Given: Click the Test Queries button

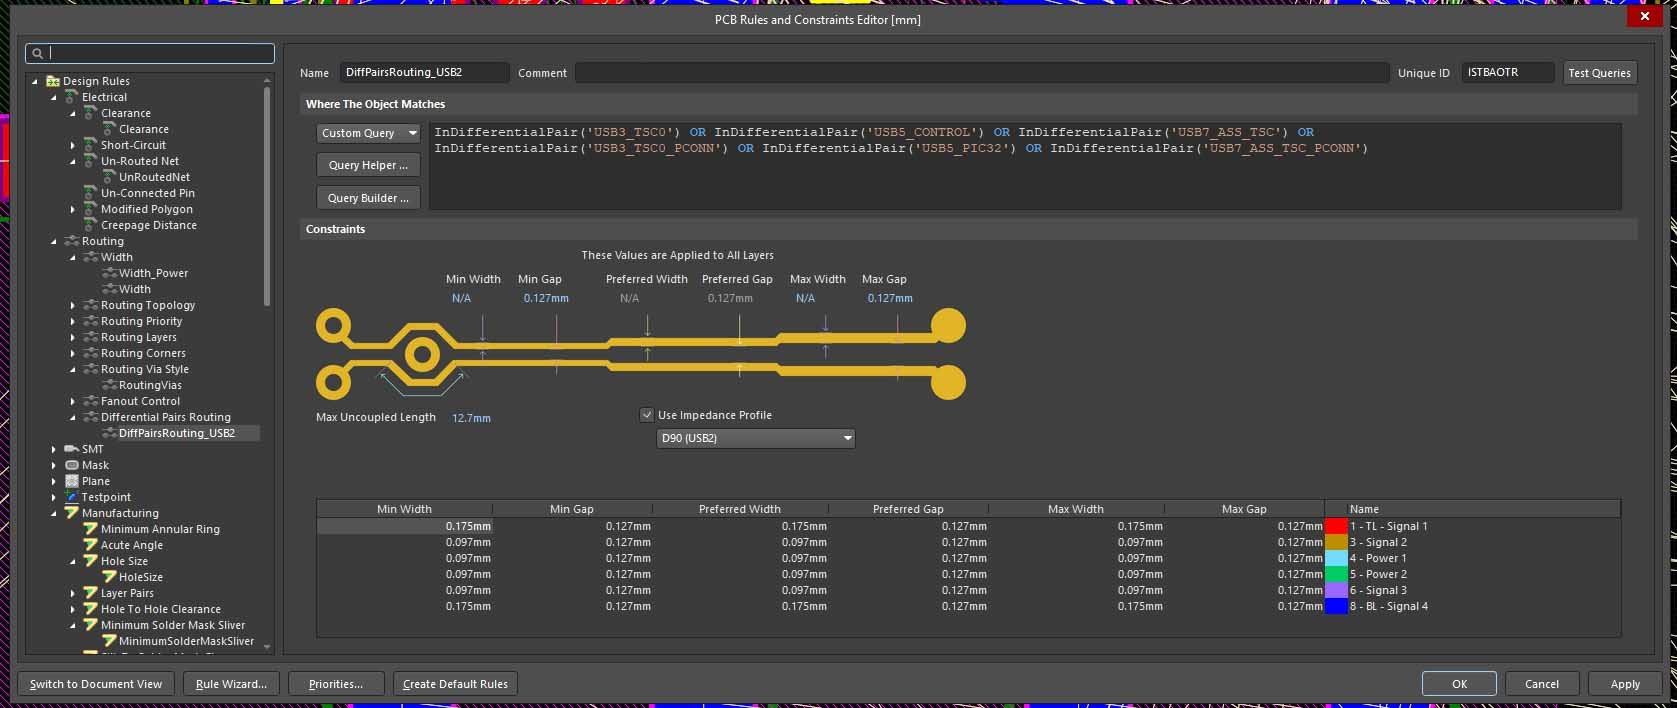Looking at the screenshot, I should click(x=1599, y=73).
